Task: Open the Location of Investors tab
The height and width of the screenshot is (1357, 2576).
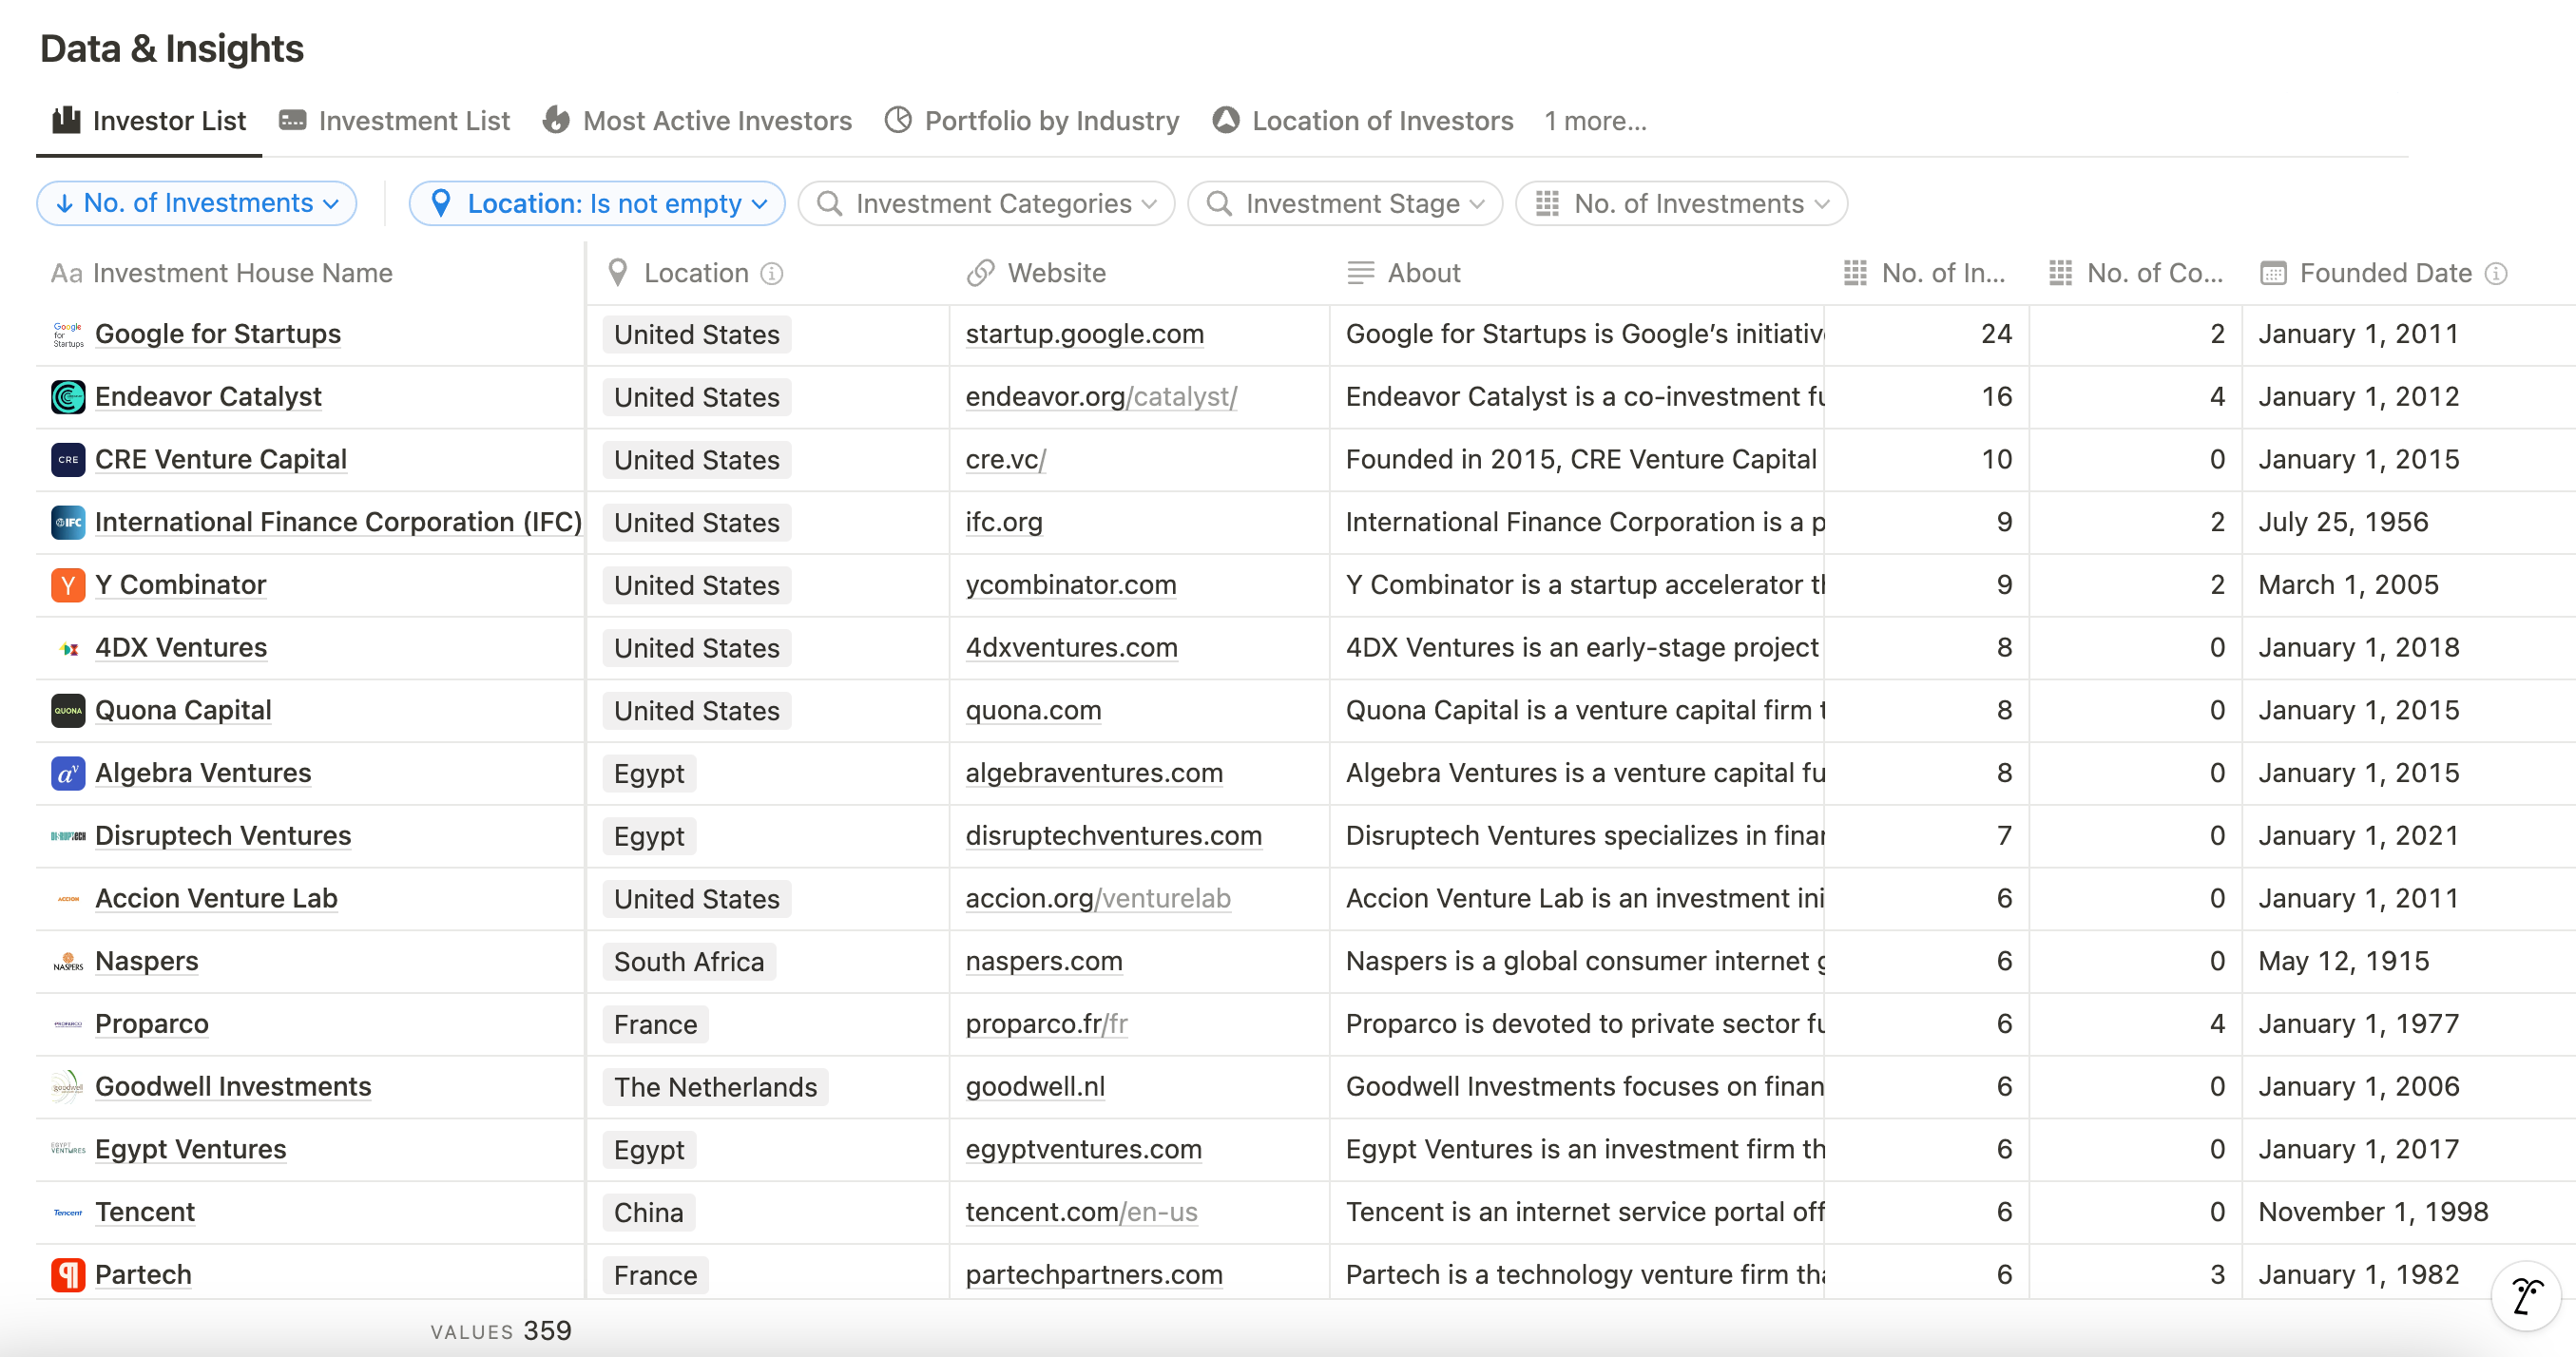Action: pos(1363,121)
